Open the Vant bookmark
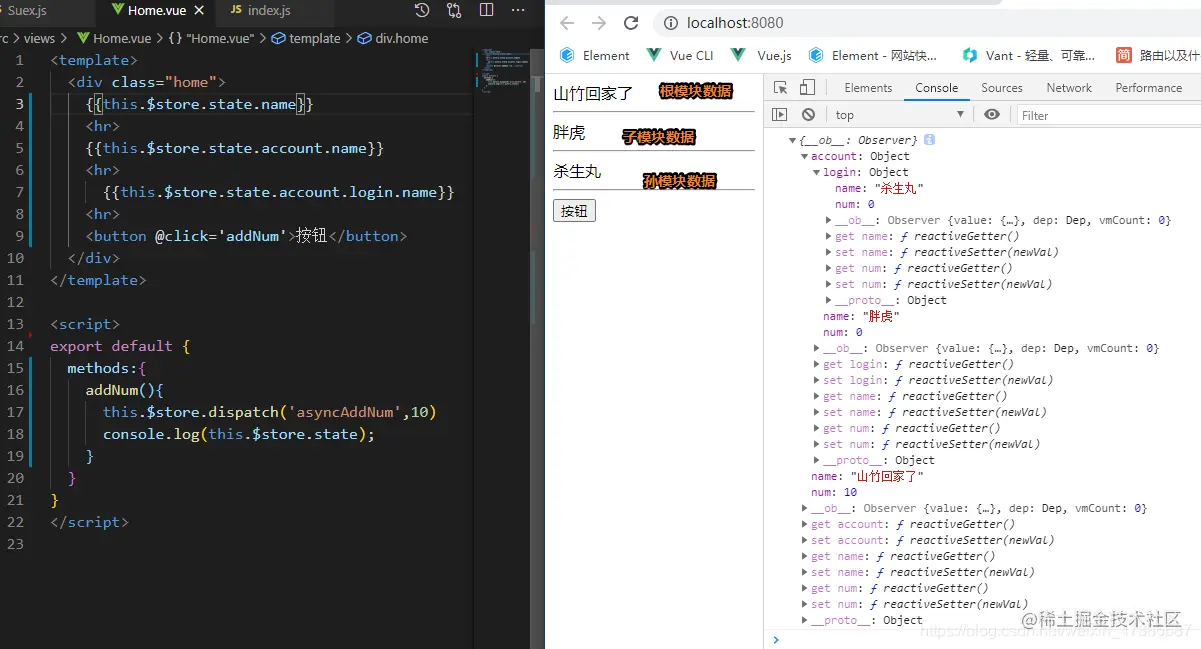This screenshot has height=649, width=1201. tap(1030, 55)
